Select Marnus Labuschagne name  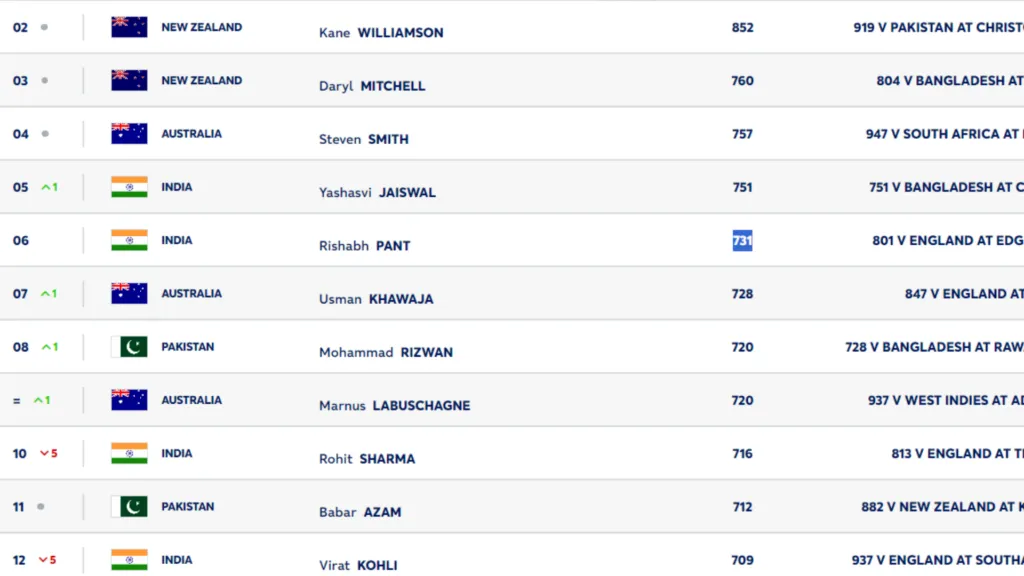[394, 406]
